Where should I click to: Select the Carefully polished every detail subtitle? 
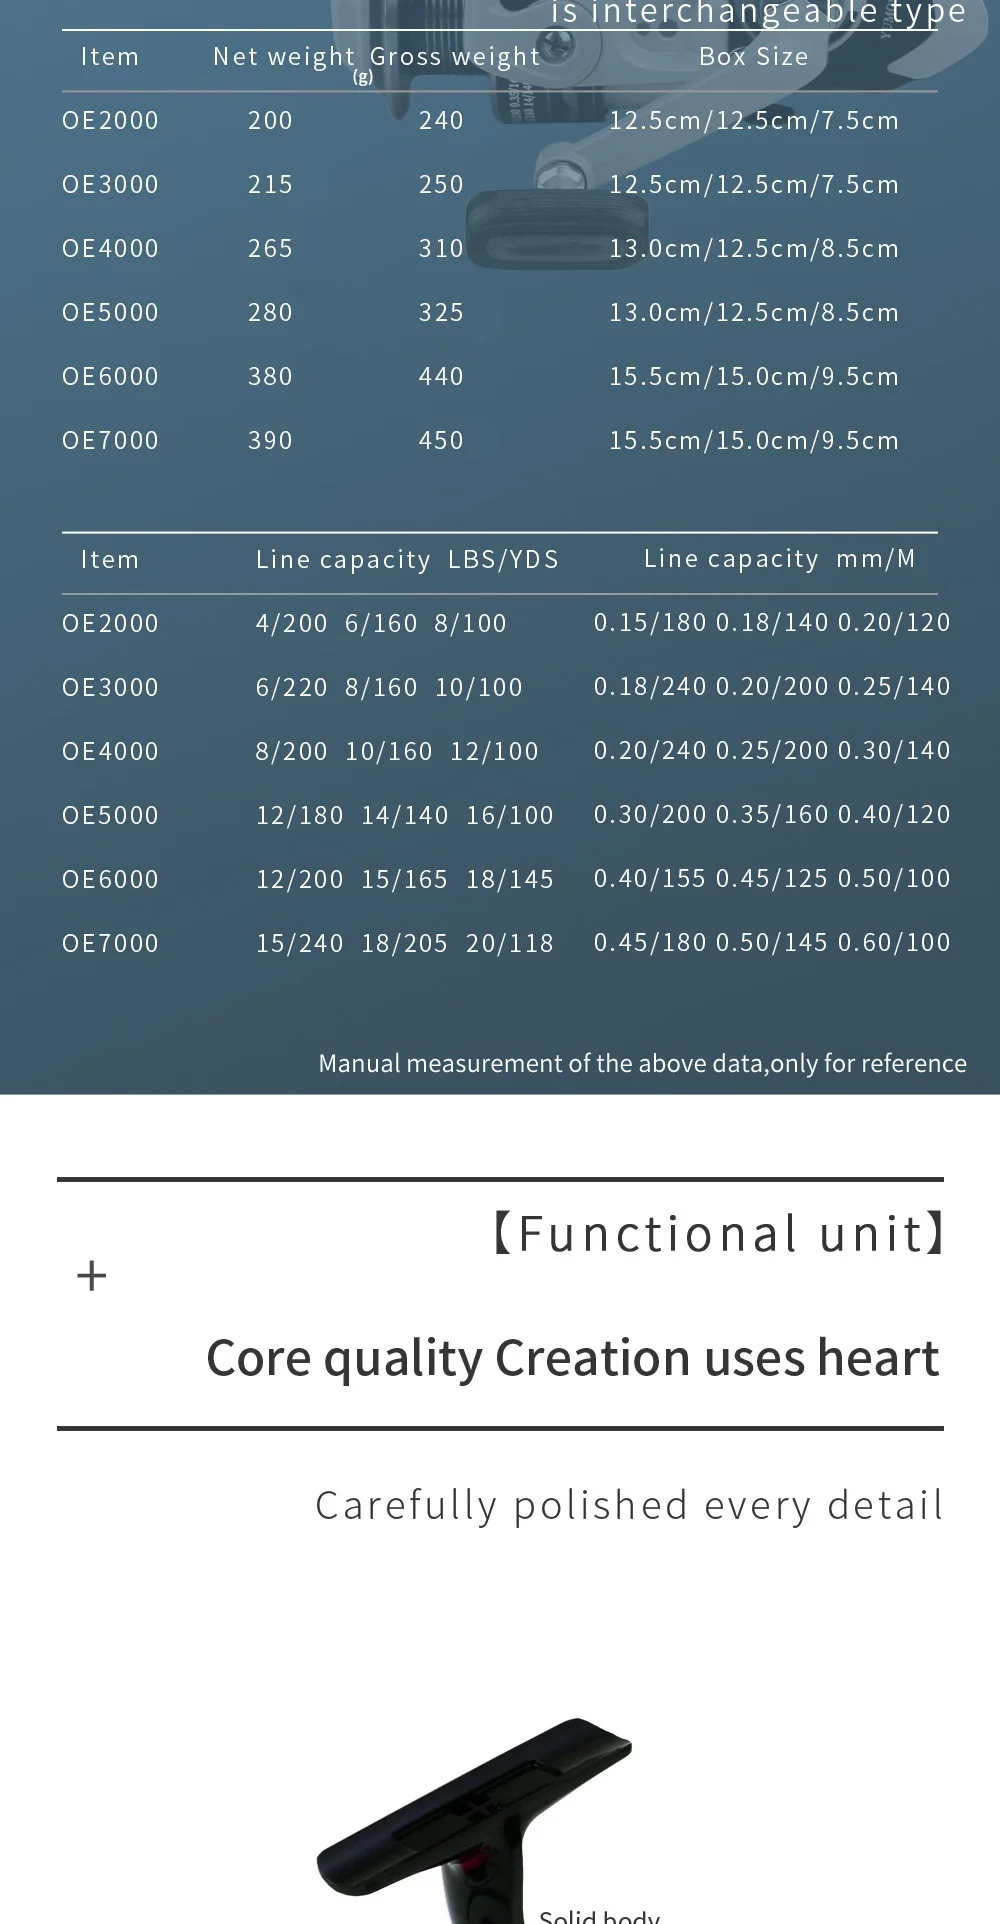[629, 1505]
